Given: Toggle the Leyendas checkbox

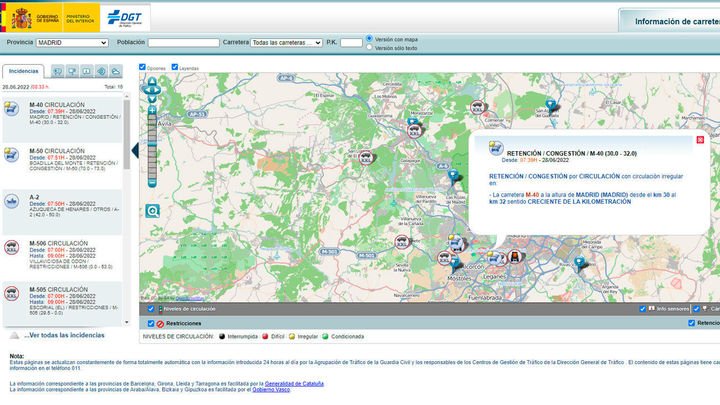Looking at the screenshot, I should tap(175, 67).
